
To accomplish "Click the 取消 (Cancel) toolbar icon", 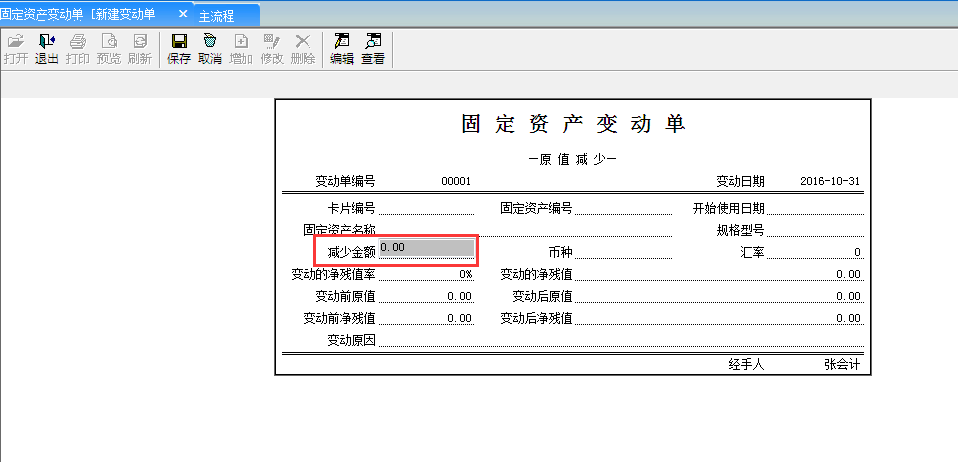I will point(210,49).
